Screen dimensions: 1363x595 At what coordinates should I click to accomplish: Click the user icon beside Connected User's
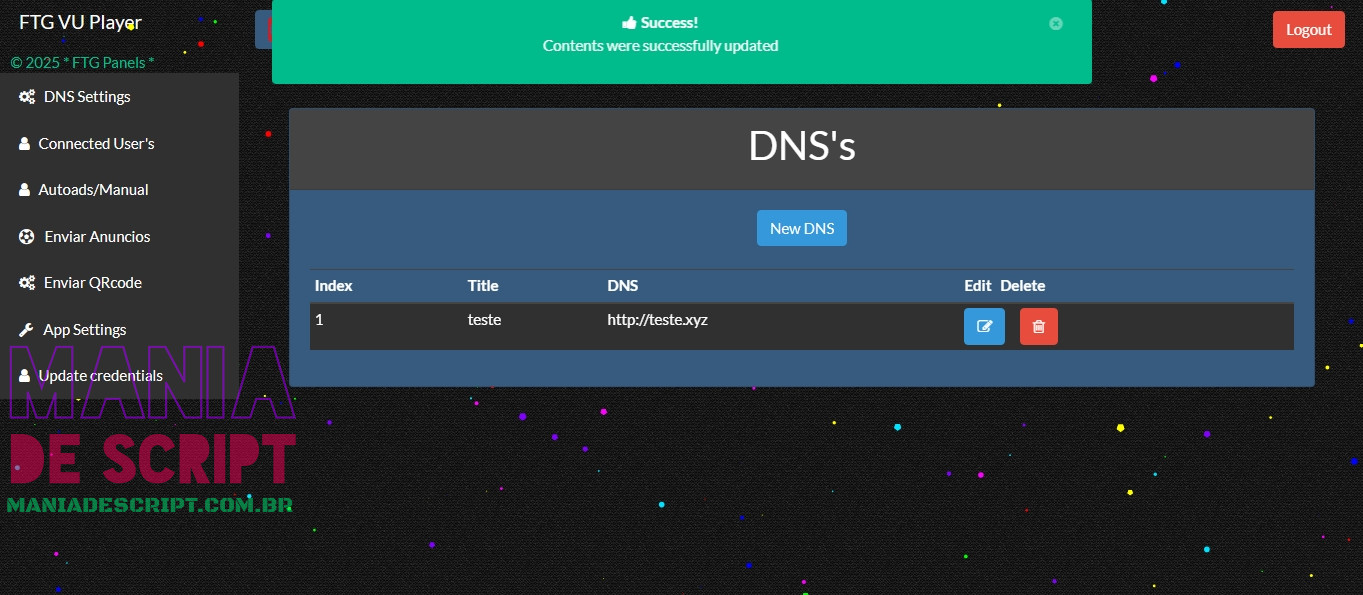click(x=24, y=144)
